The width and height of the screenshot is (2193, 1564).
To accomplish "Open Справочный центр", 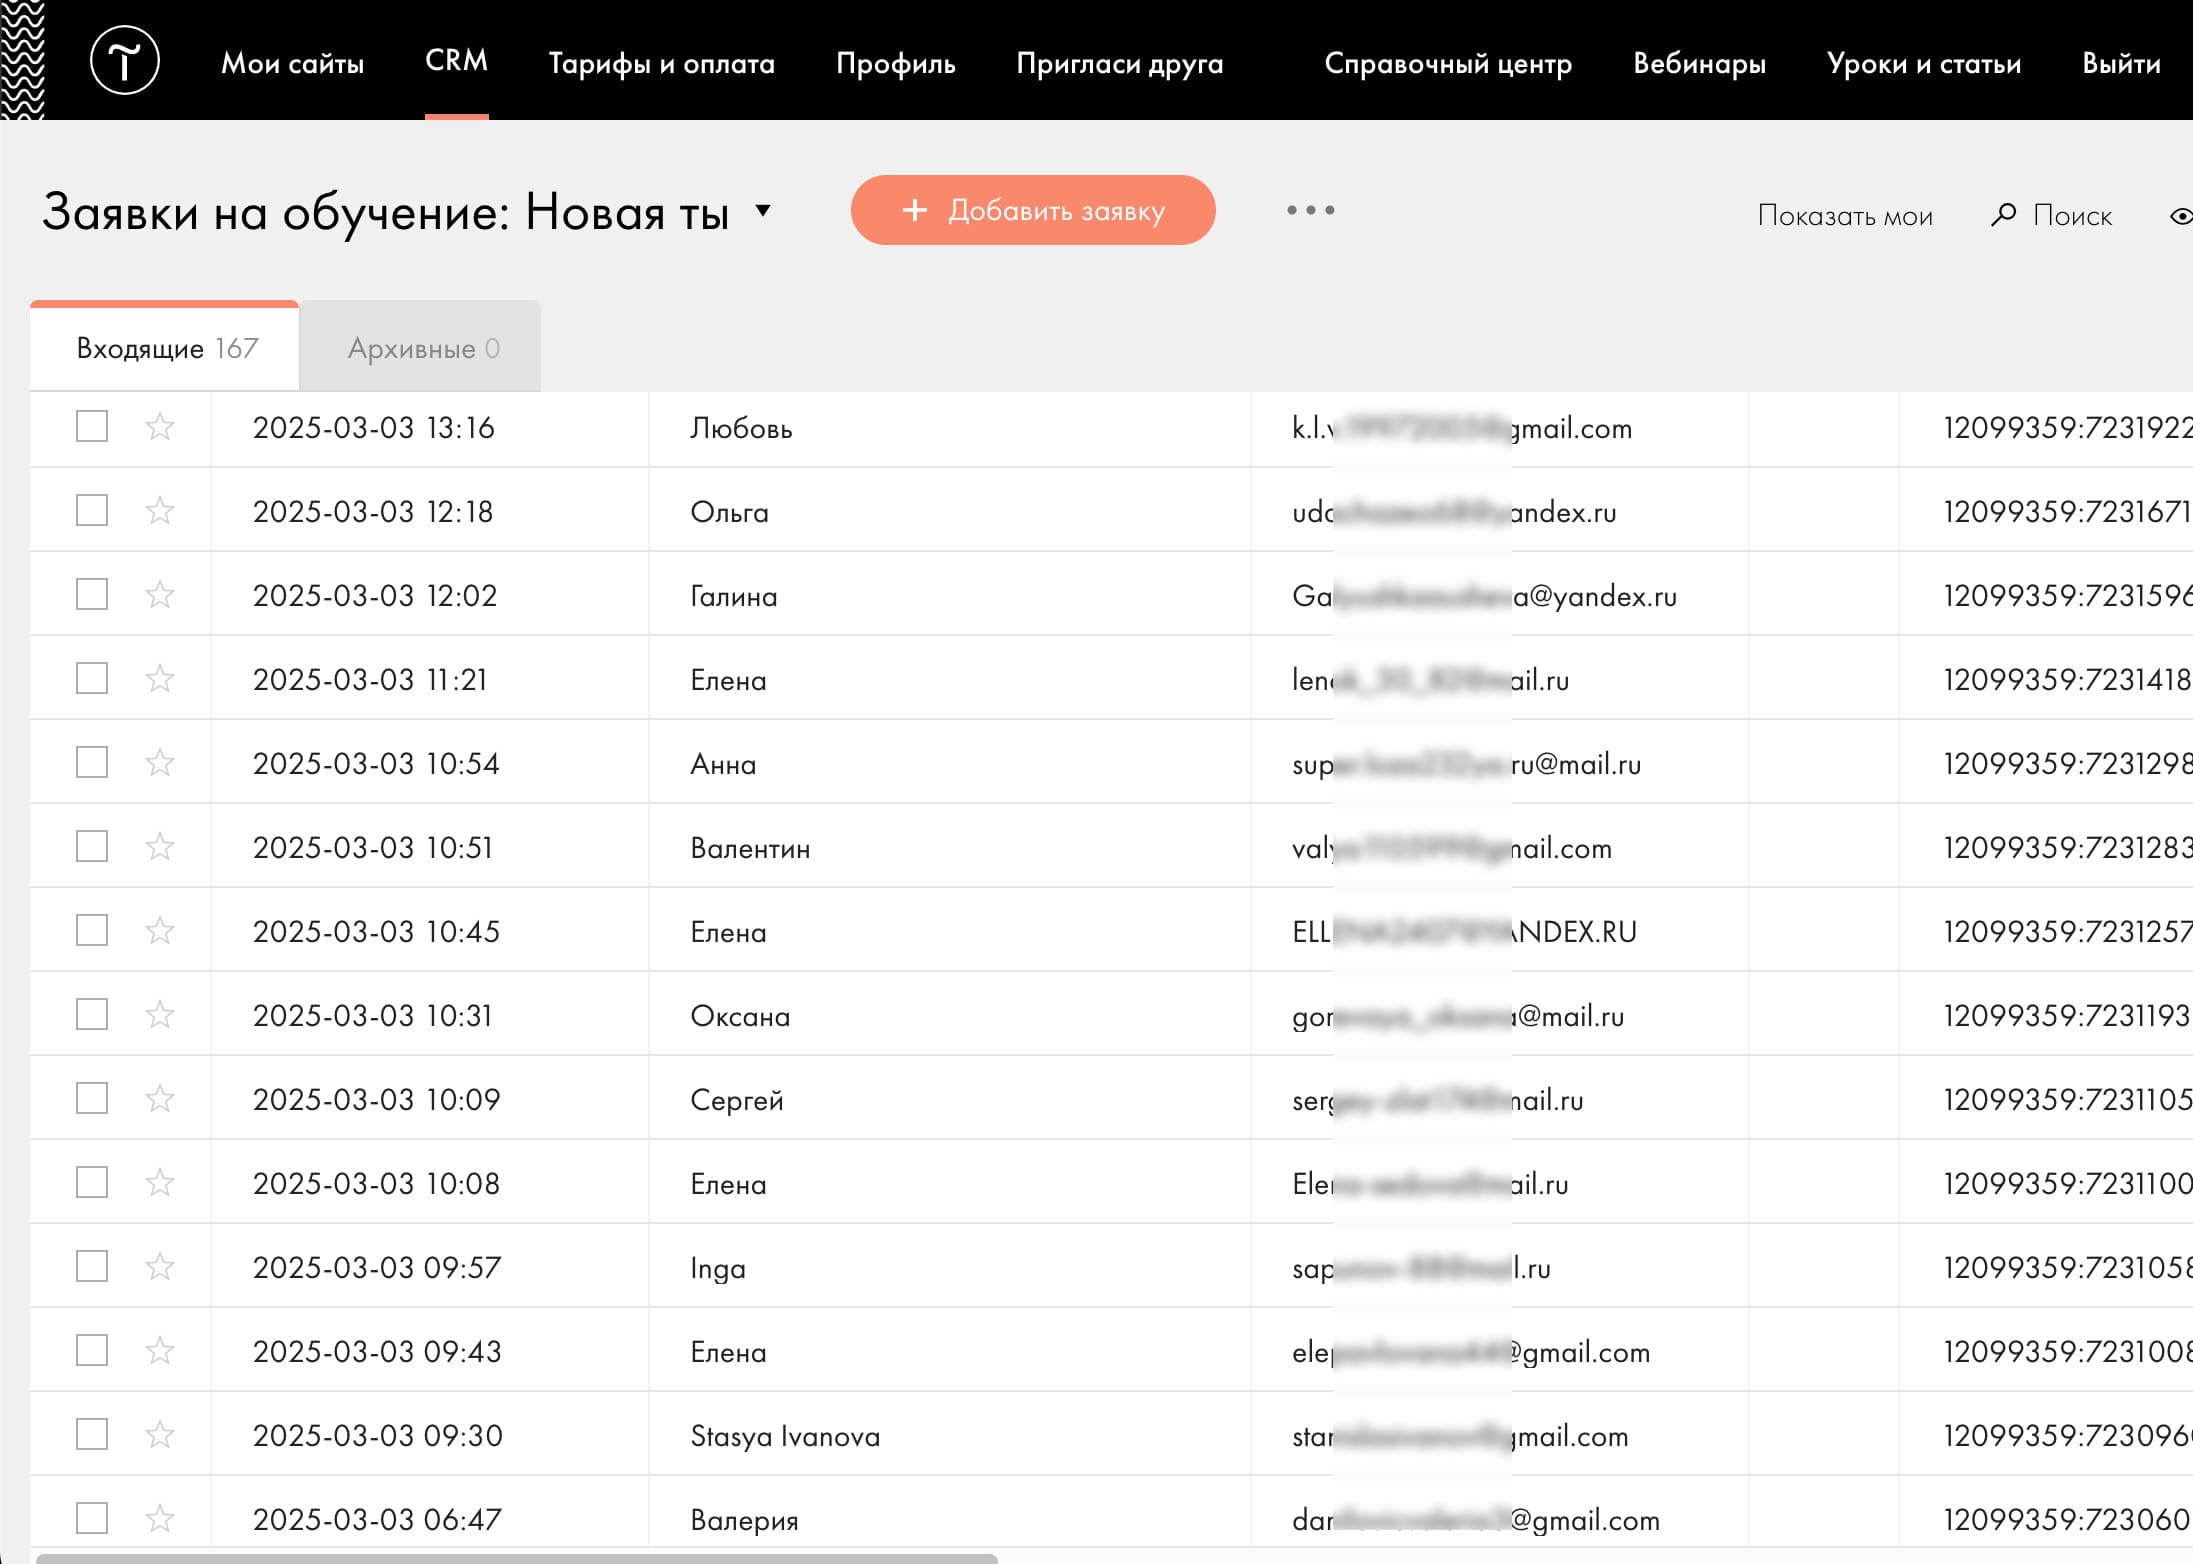I will pos(1447,63).
